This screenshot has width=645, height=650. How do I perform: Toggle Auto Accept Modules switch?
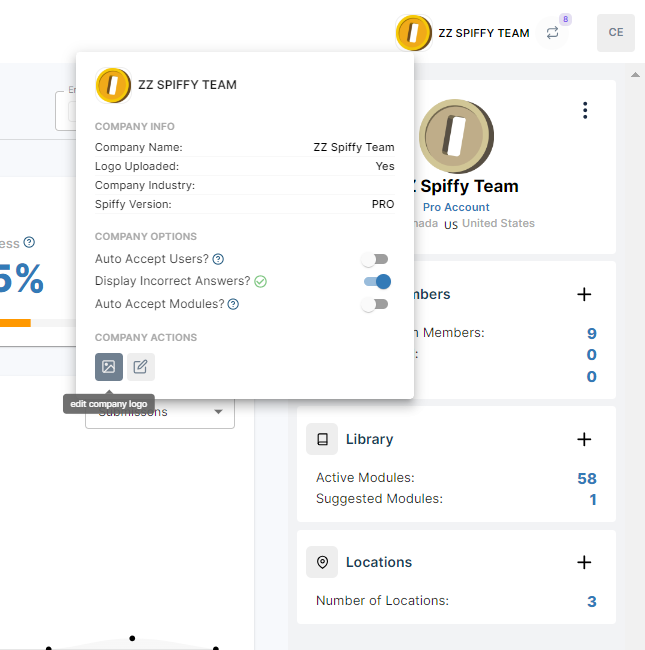(374, 305)
